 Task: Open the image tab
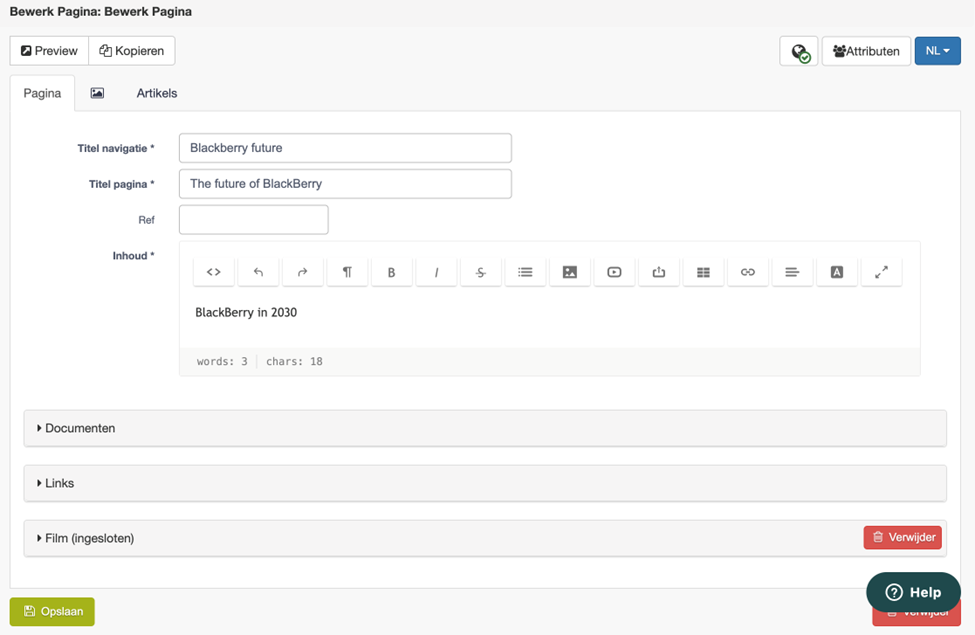click(97, 93)
